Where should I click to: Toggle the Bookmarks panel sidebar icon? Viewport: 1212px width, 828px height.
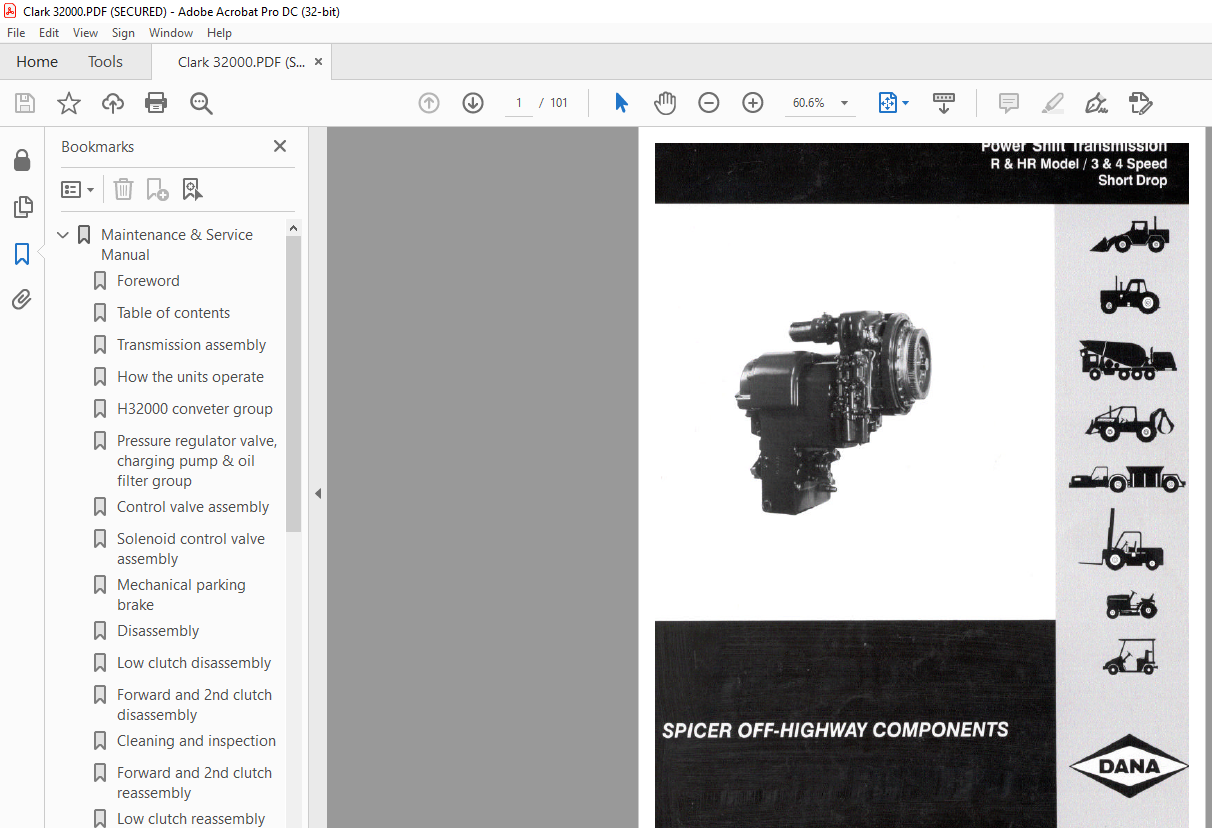[22, 254]
